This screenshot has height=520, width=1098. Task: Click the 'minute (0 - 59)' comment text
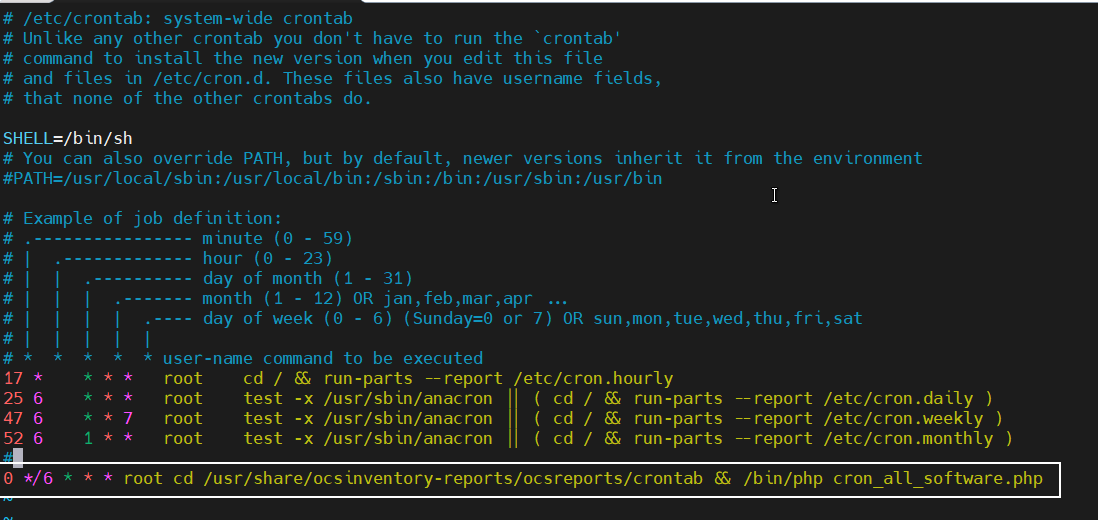(x=278, y=239)
